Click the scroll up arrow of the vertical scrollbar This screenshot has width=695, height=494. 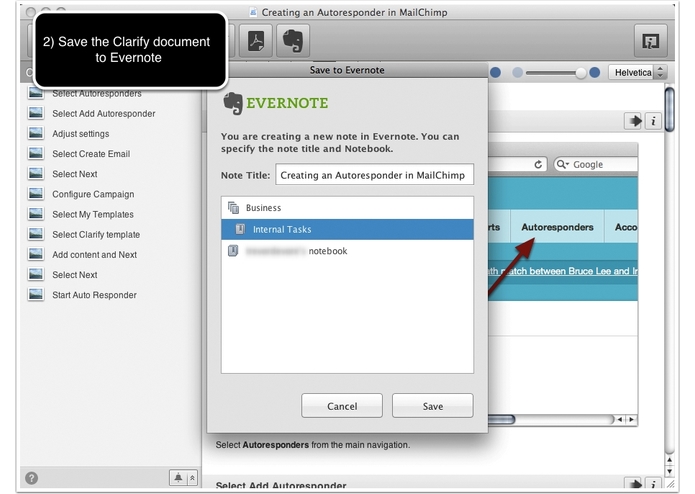[x=669, y=460]
